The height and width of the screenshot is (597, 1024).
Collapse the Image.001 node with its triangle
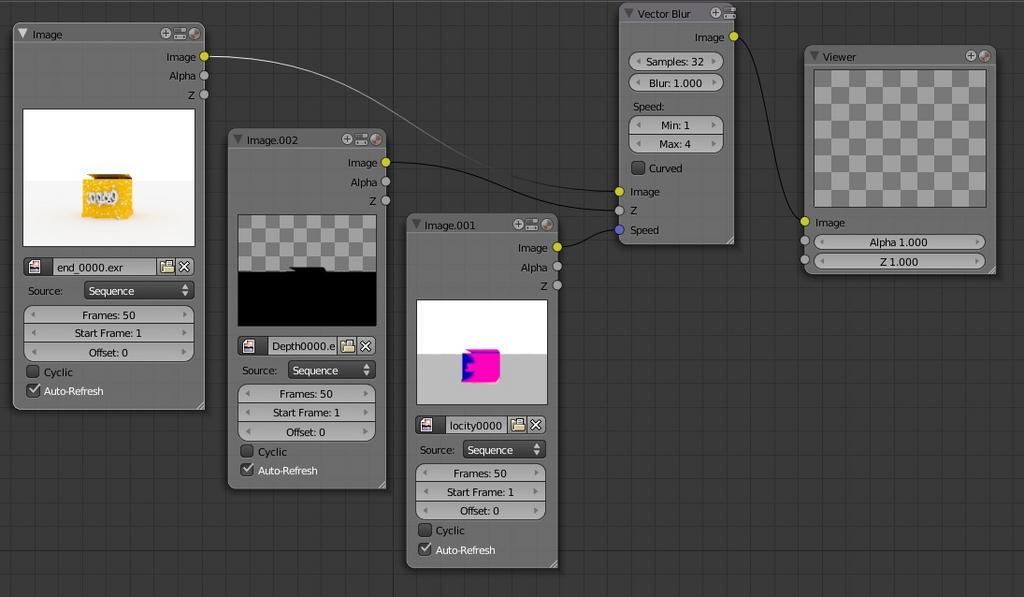click(x=415, y=224)
